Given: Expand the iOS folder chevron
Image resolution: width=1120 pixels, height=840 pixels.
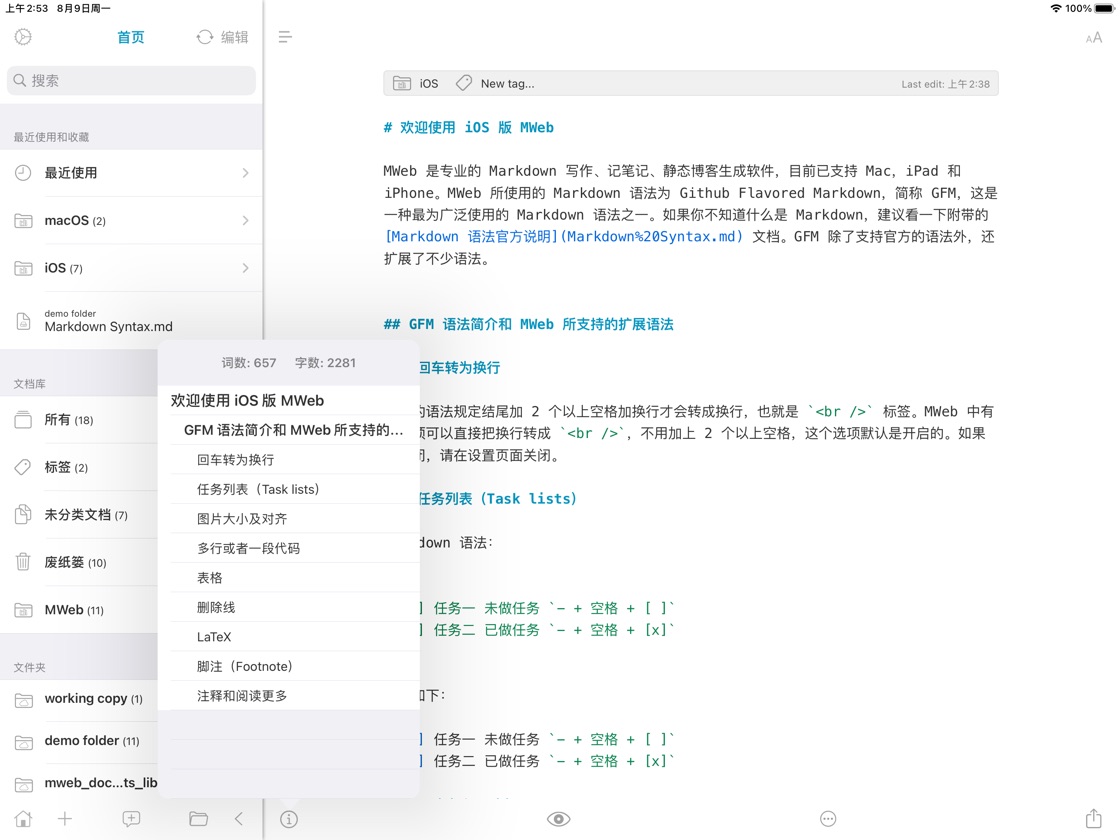Looking at the screenshot, I should coord(245,268).
